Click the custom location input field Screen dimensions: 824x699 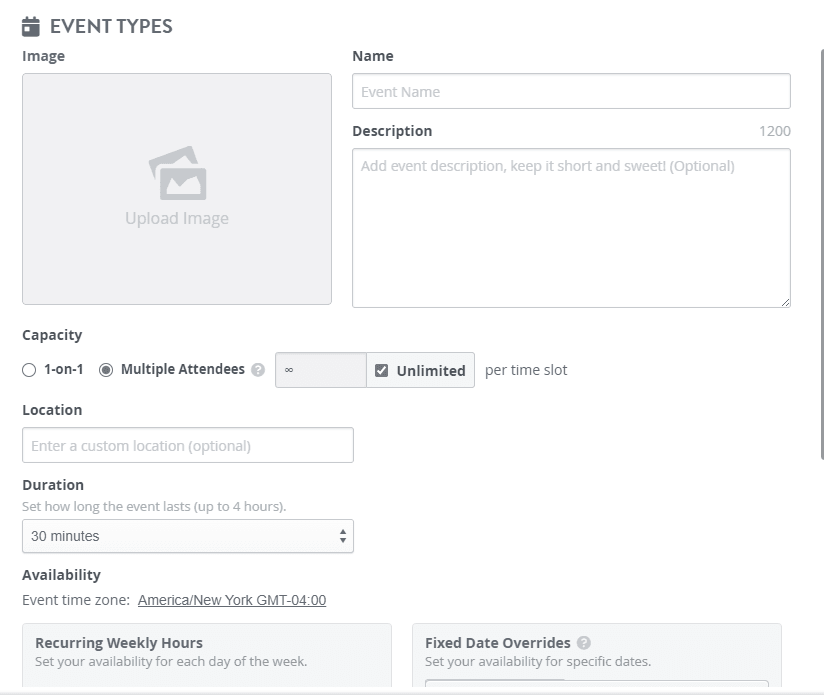pyautogui.click(x=188, y=445)
